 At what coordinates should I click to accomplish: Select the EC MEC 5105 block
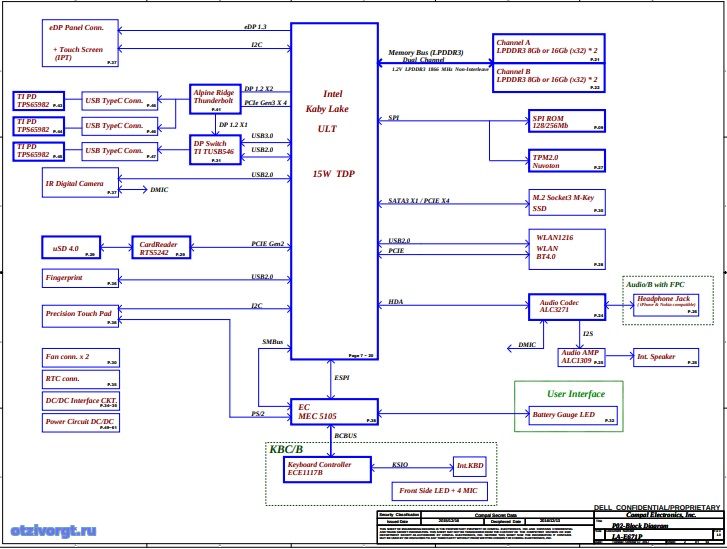334,412
